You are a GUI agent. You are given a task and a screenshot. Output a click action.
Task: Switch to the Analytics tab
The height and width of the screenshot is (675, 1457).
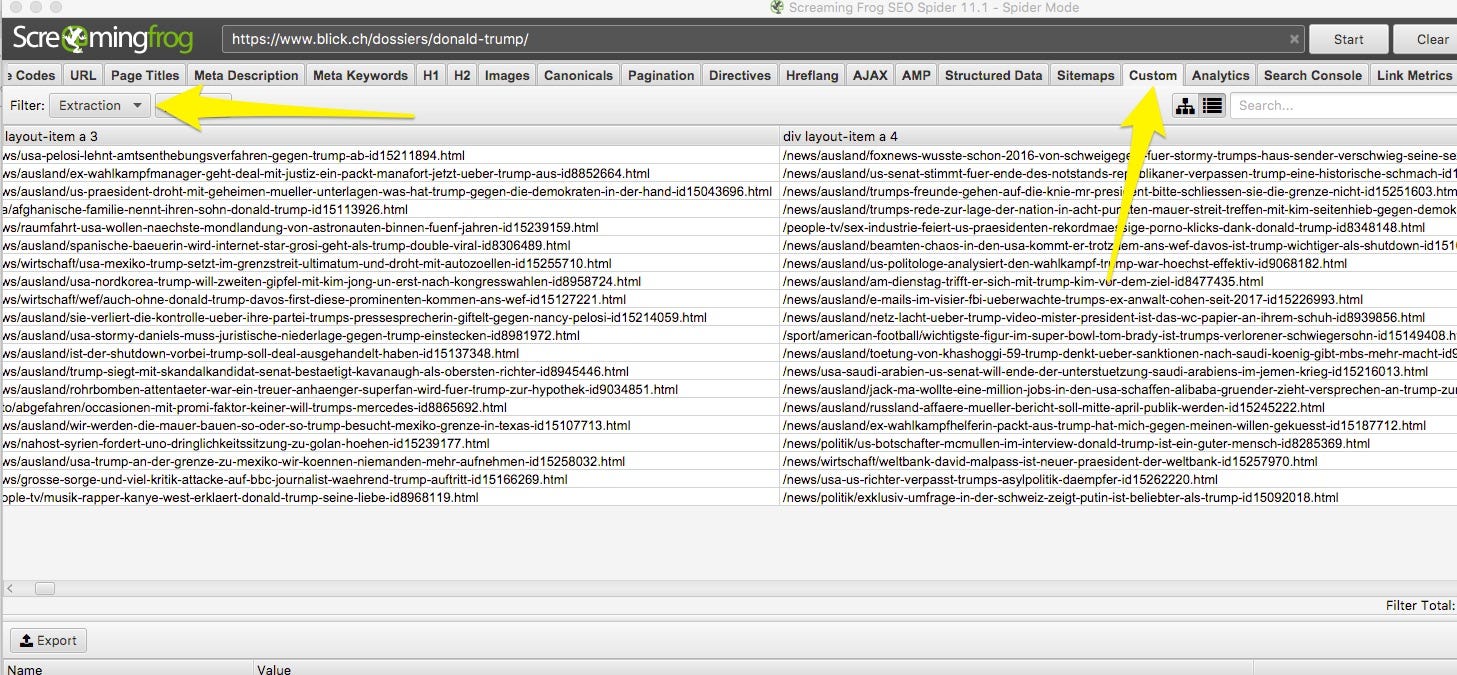click(x=1220, y=75)
